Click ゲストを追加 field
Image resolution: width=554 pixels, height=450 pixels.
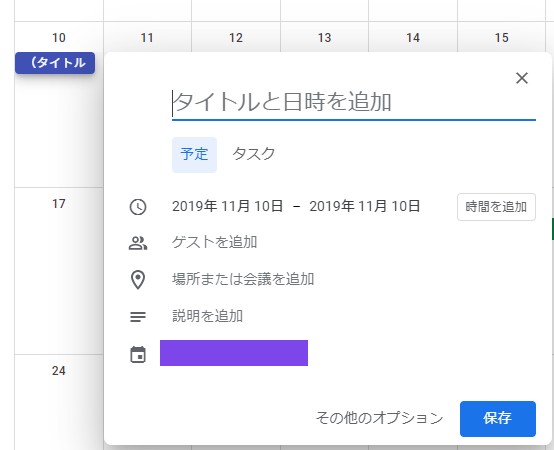214,242
